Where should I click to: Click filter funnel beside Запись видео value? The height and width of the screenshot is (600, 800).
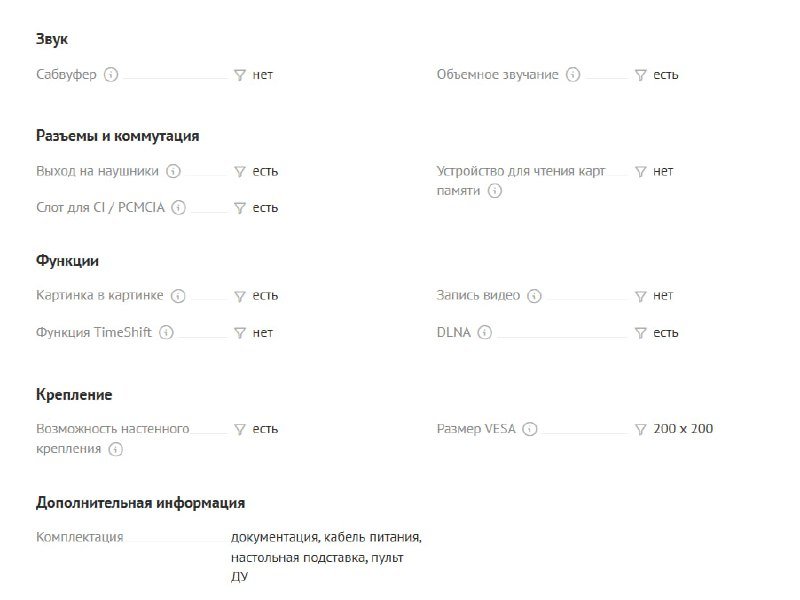pos(641,296)
